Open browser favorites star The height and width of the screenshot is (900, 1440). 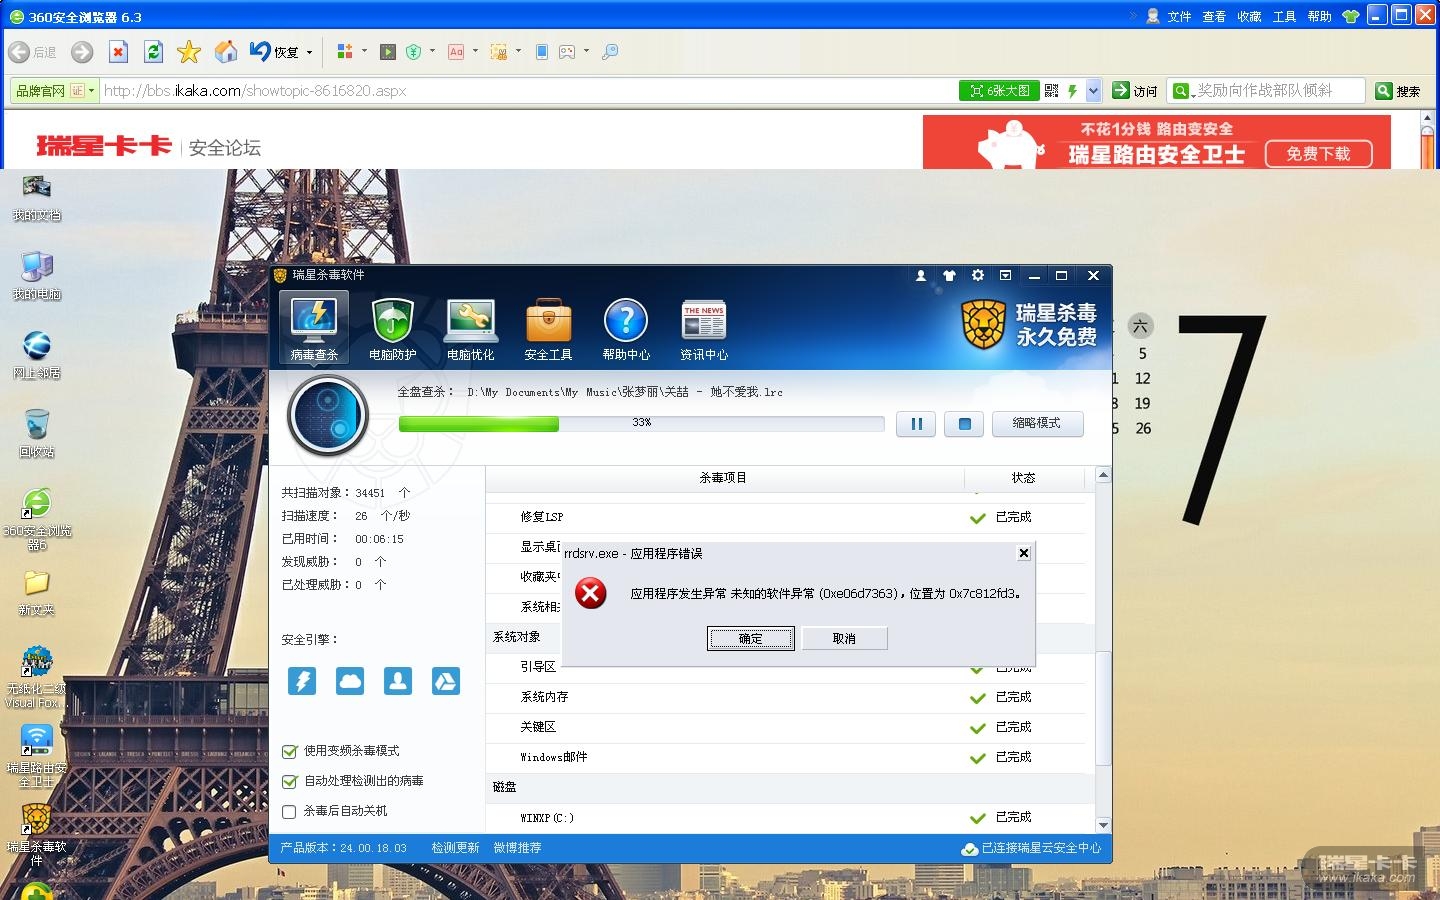point(189,52)
